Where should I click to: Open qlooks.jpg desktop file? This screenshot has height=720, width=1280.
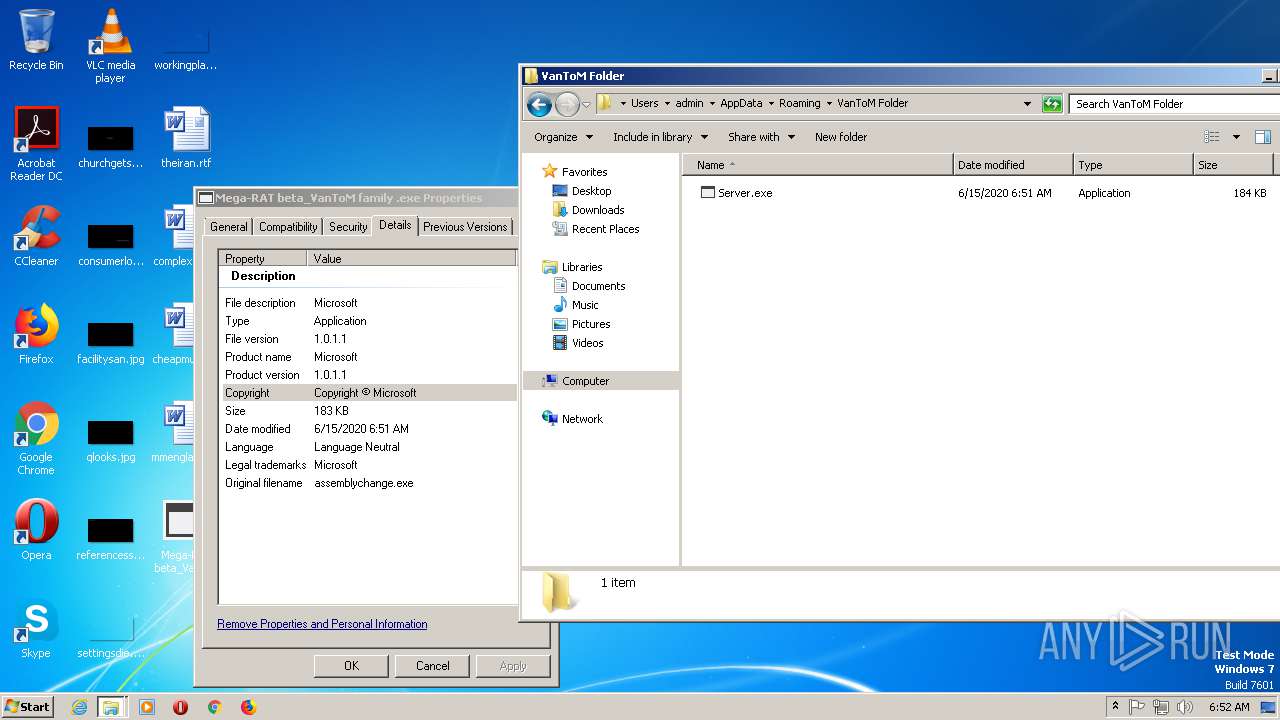point(110,439)
